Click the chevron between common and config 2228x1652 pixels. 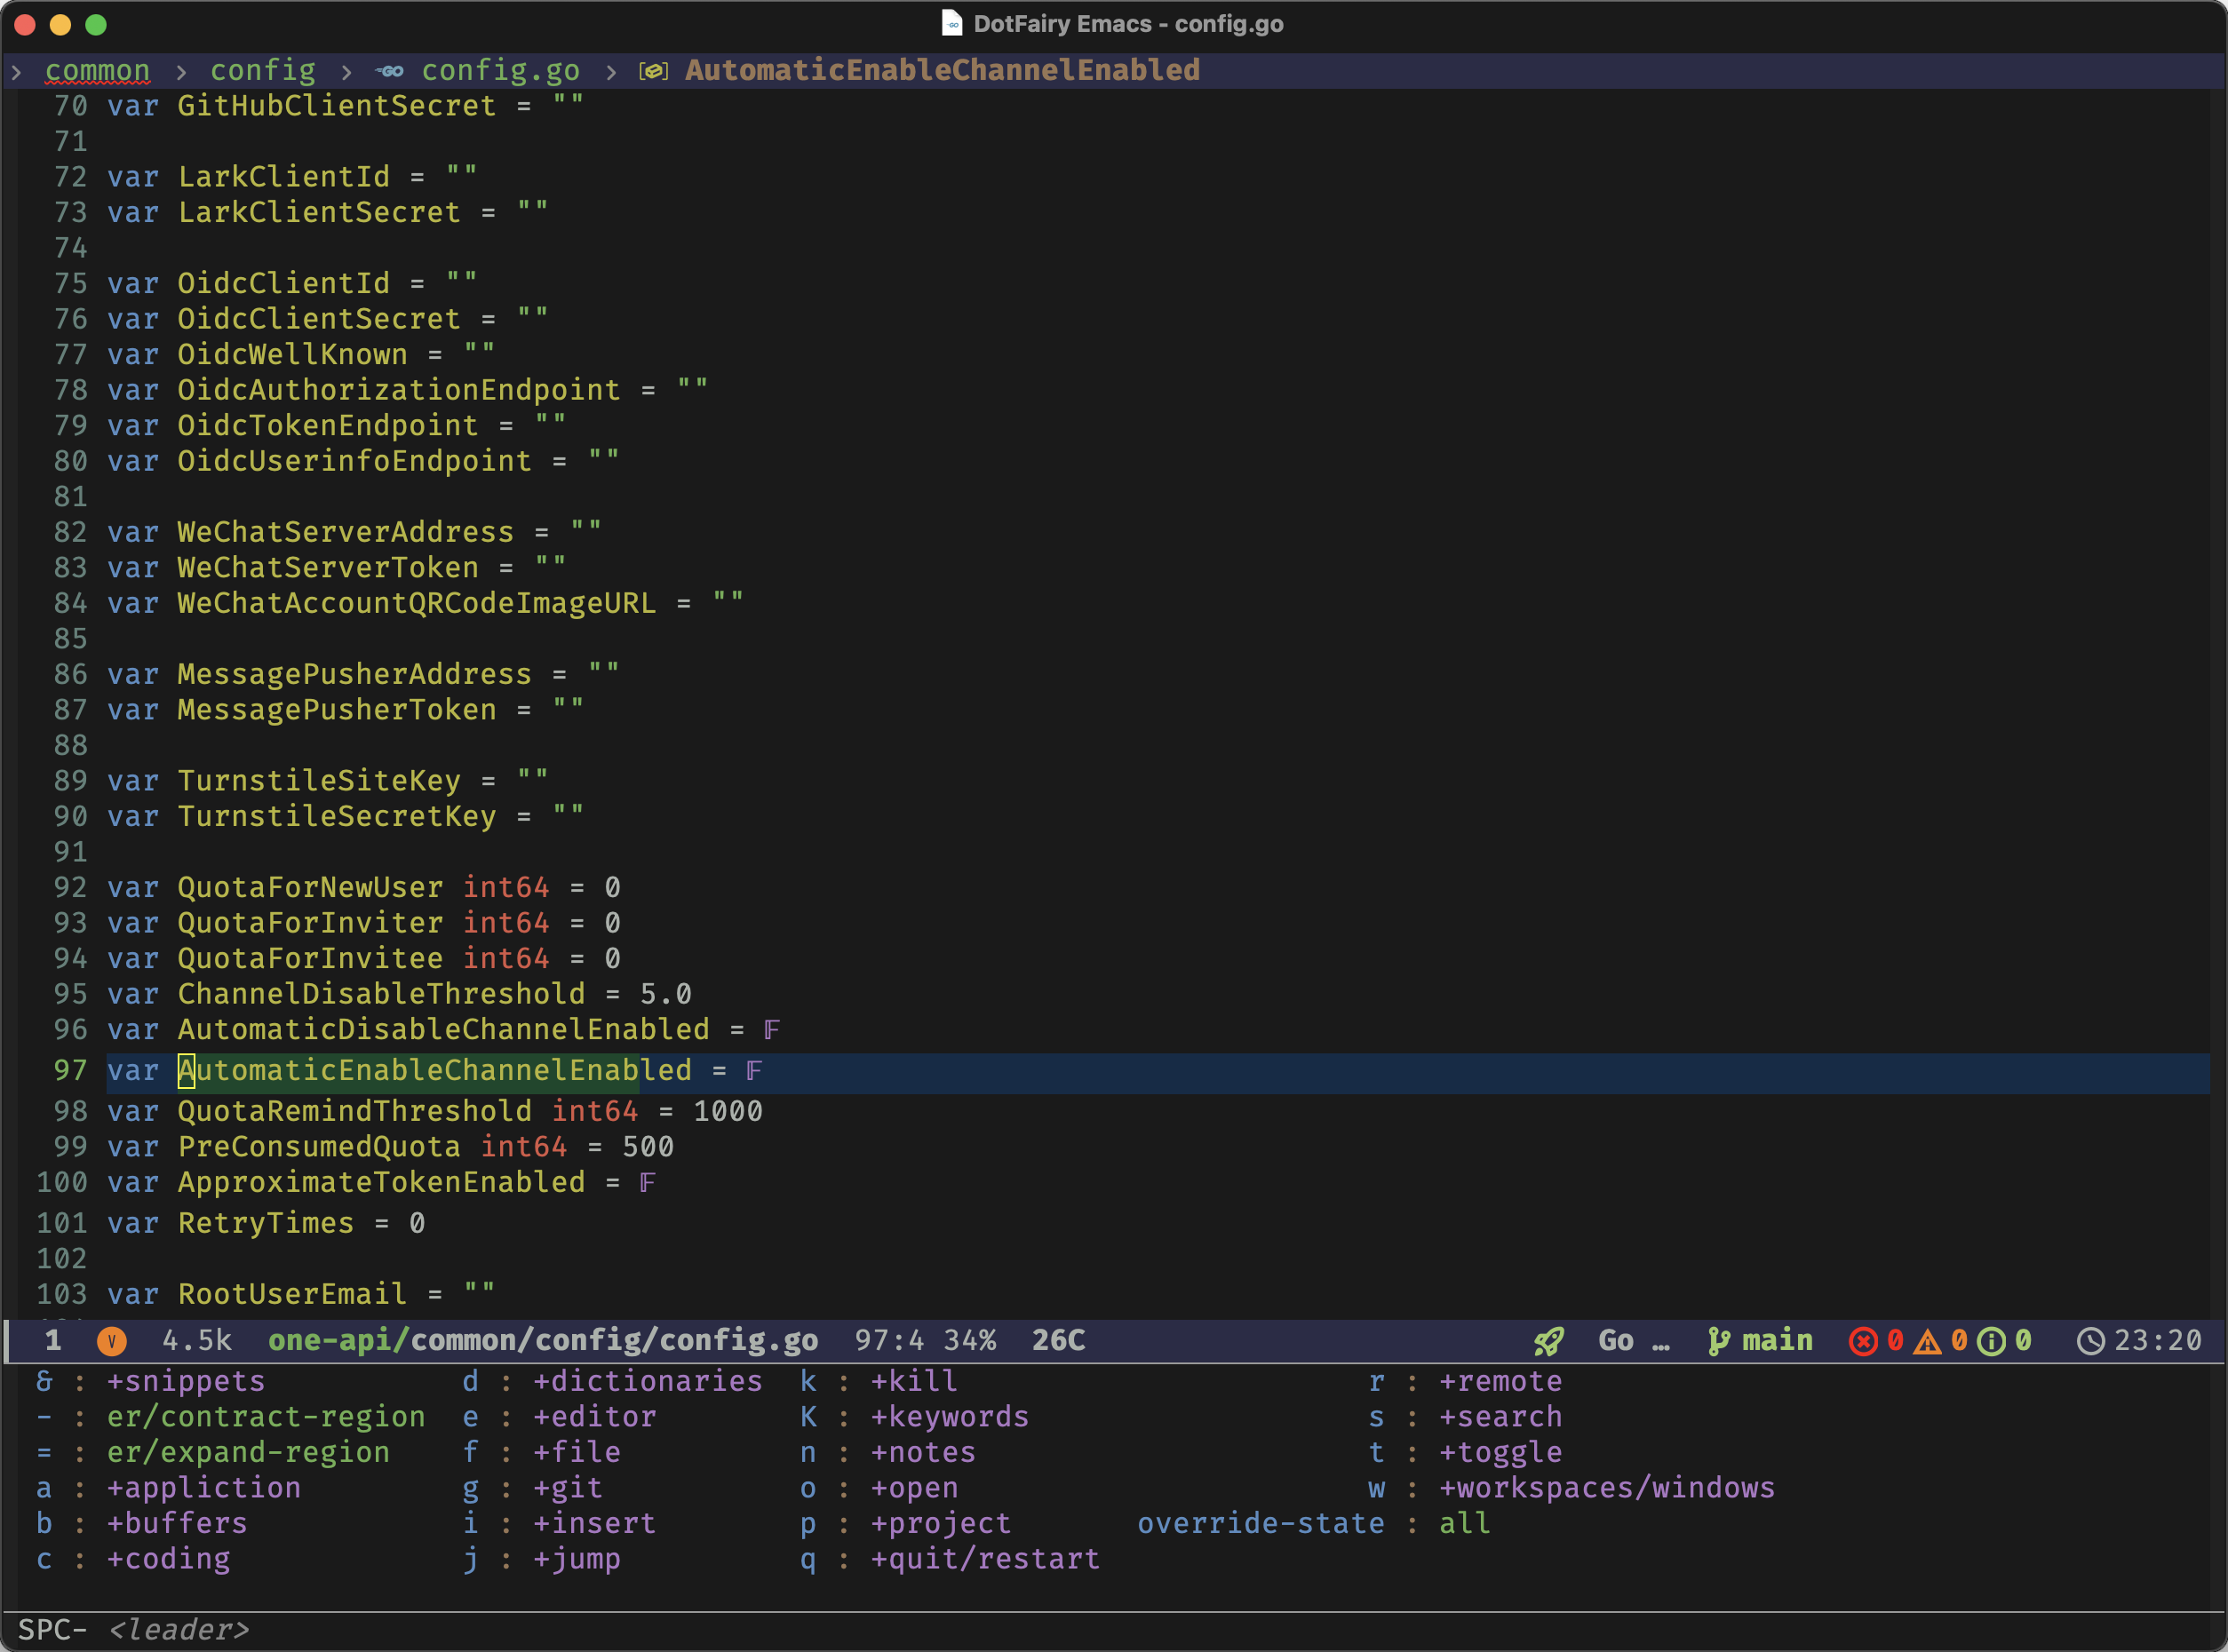pos(181,71)
